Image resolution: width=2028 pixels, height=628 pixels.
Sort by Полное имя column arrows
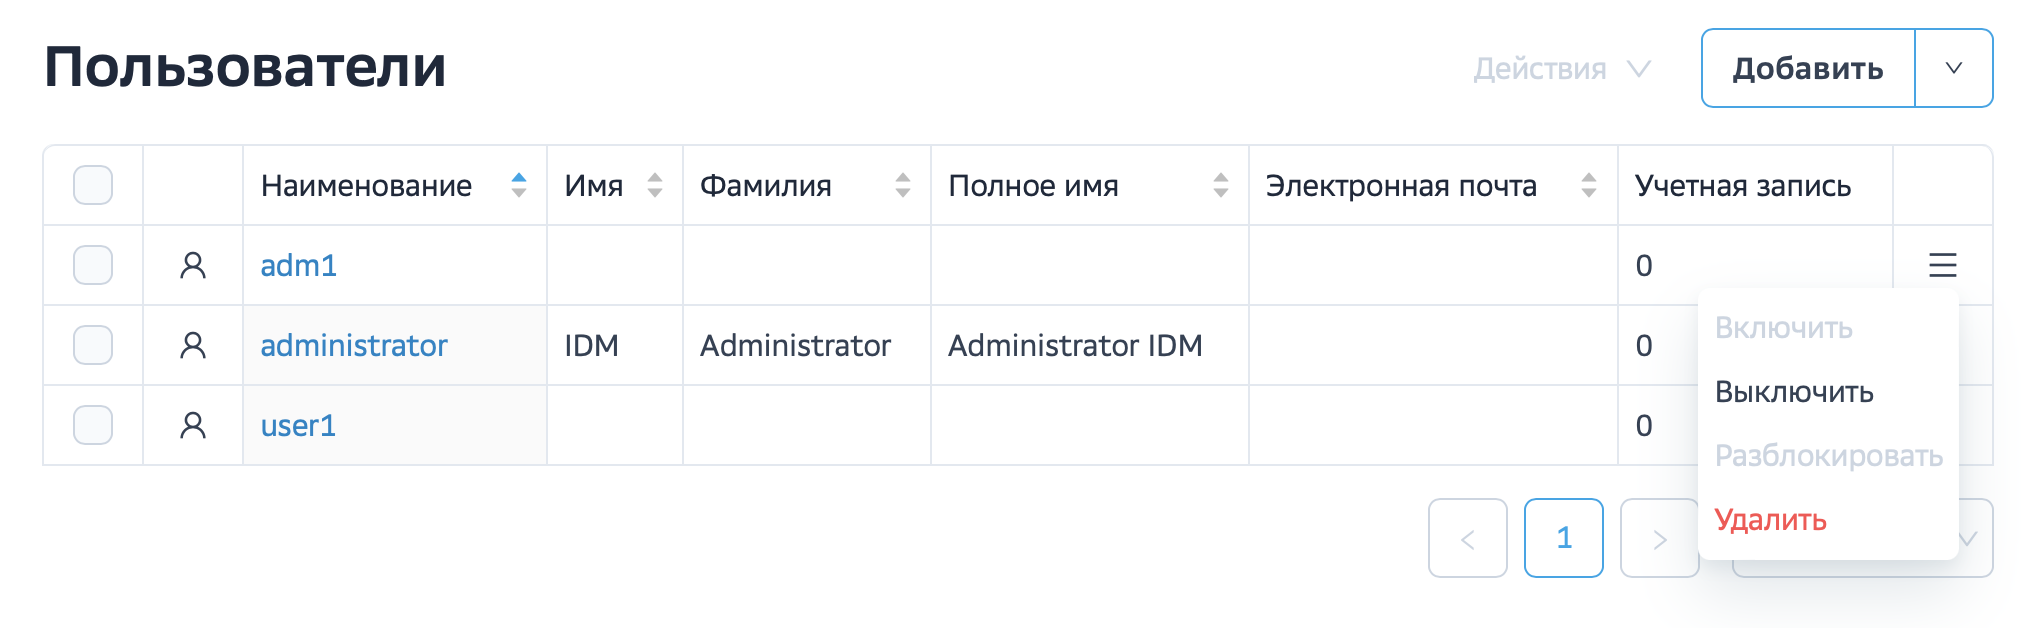1220,185
